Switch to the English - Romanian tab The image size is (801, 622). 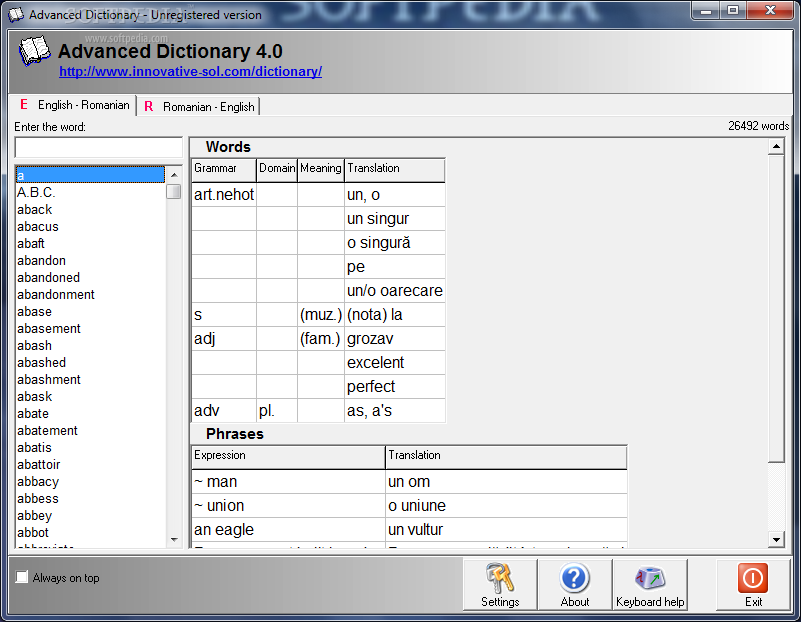(74, 105)
